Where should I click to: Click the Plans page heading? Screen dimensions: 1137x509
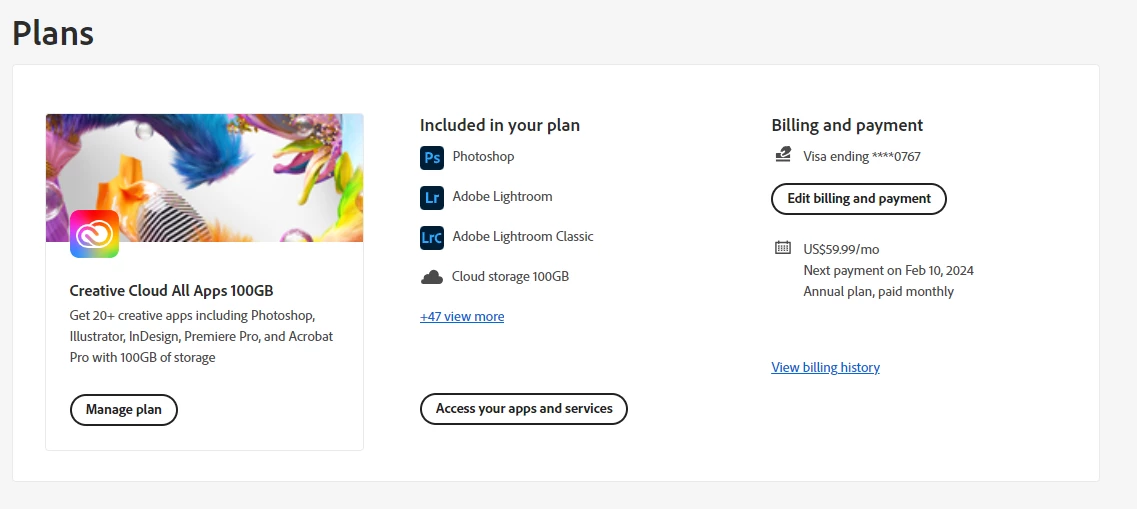tap(53, 33)
